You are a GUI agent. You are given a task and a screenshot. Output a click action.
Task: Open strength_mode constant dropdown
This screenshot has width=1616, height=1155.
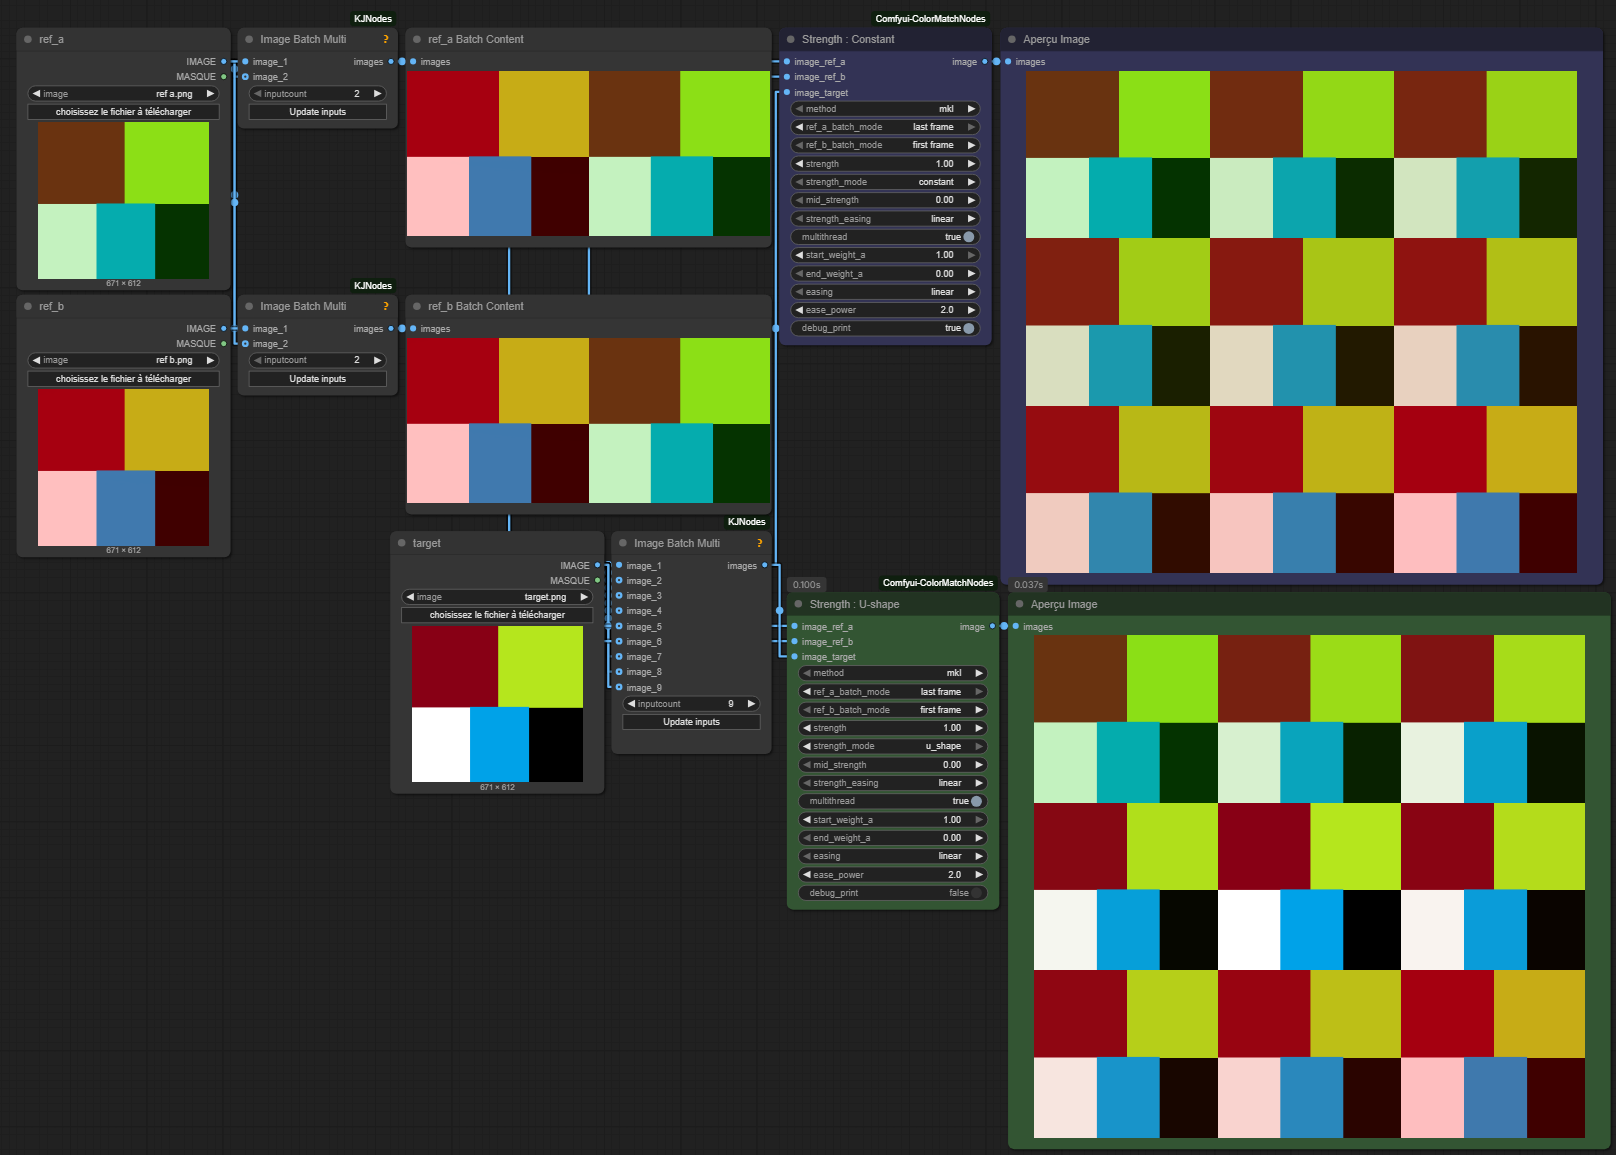885,182
